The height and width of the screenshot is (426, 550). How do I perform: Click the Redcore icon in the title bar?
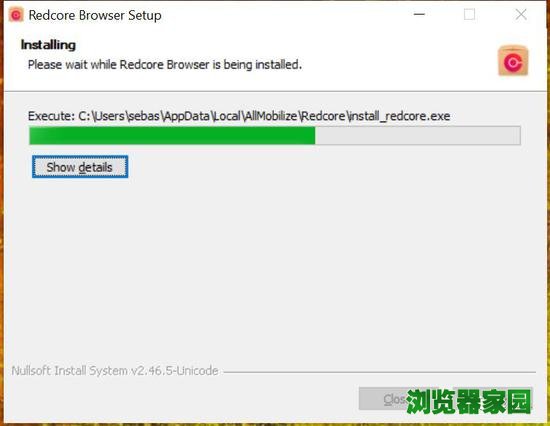(x=16, y=15)
